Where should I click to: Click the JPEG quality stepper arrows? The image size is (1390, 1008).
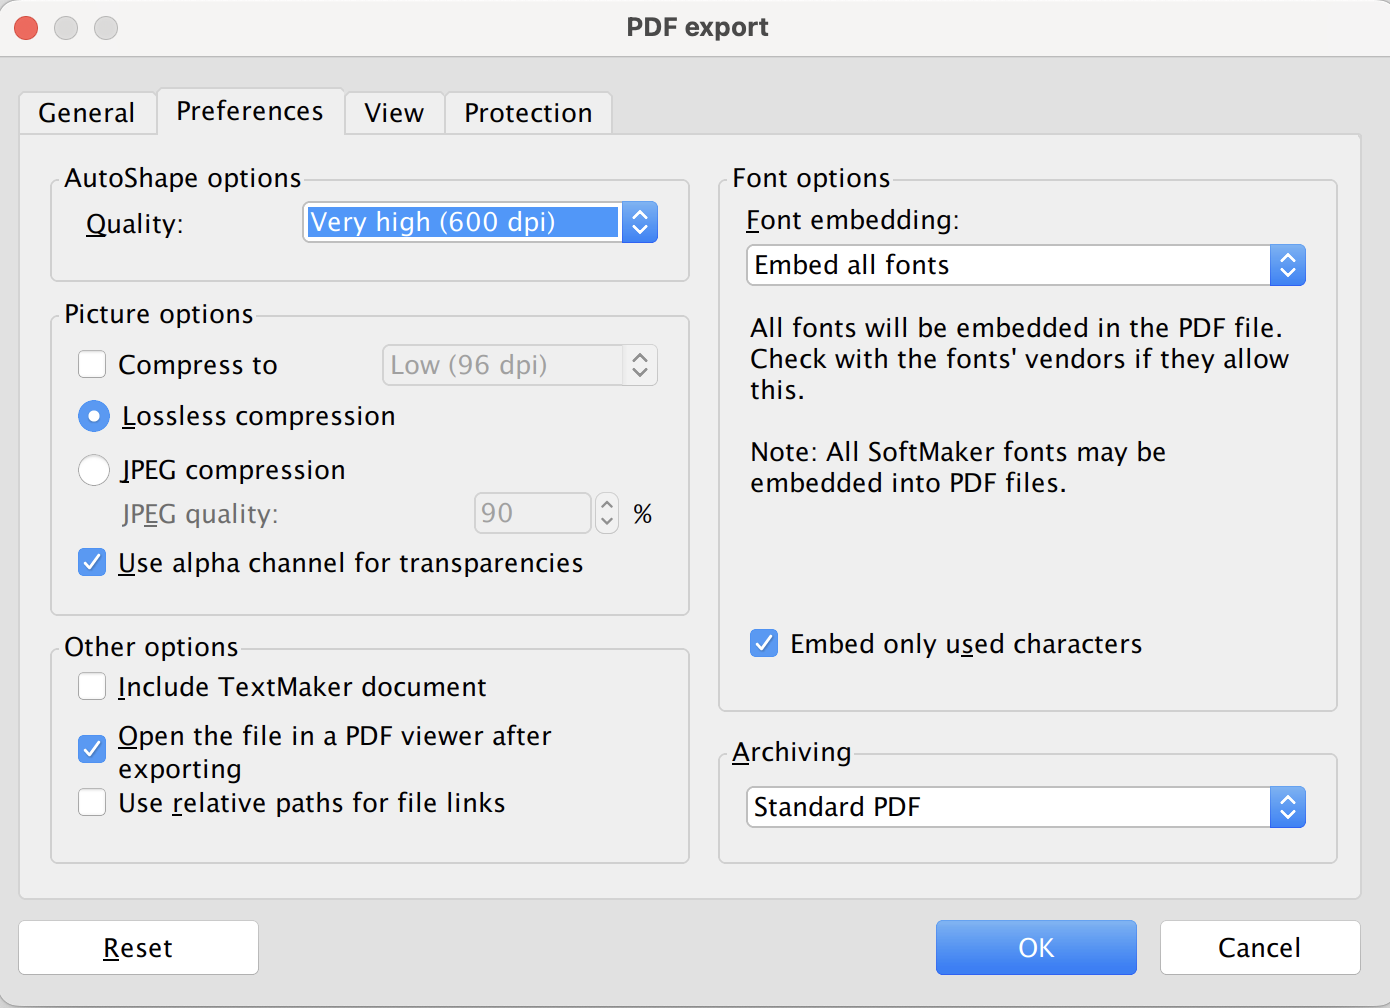607,513
